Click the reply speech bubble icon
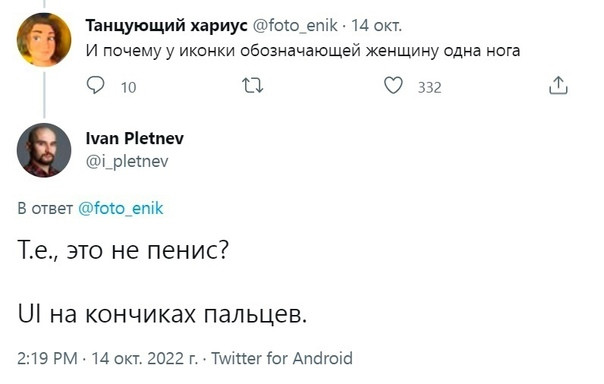This screenshot has height=384, width=604. tap(95, 85)
